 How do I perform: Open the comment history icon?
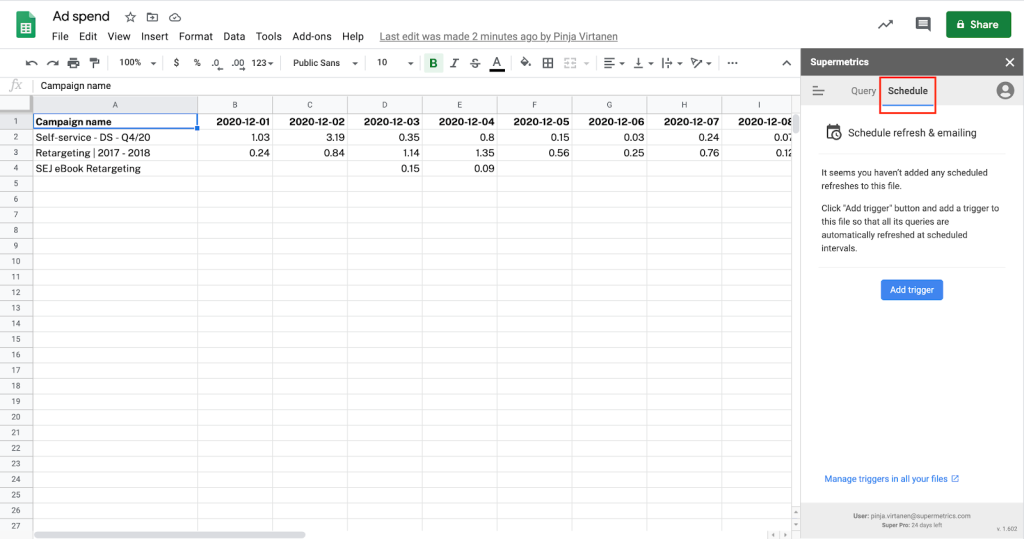click(x=922, y=24)
